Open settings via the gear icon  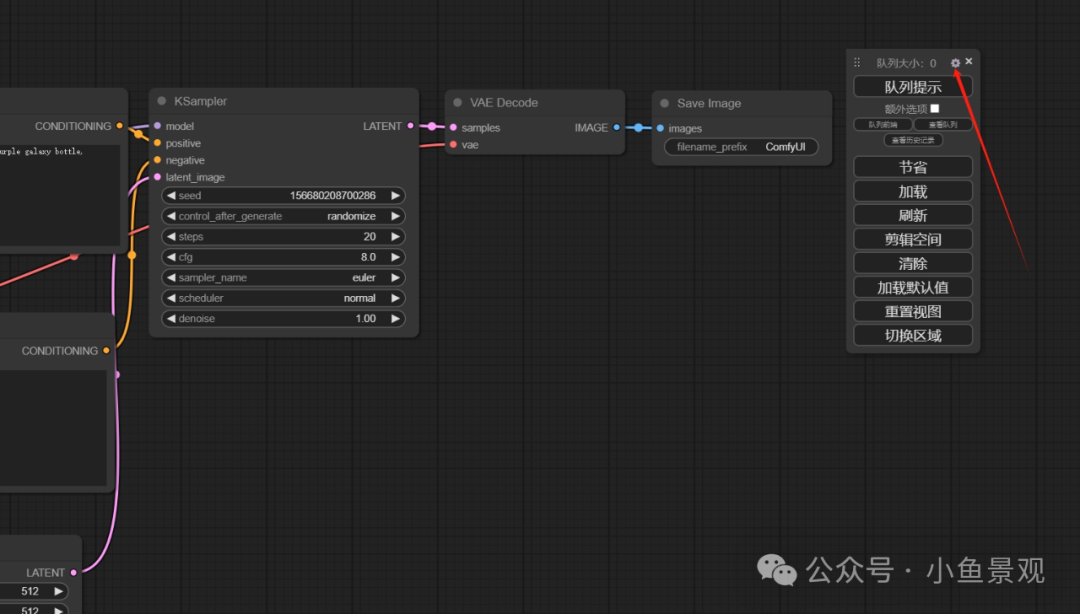955,63
